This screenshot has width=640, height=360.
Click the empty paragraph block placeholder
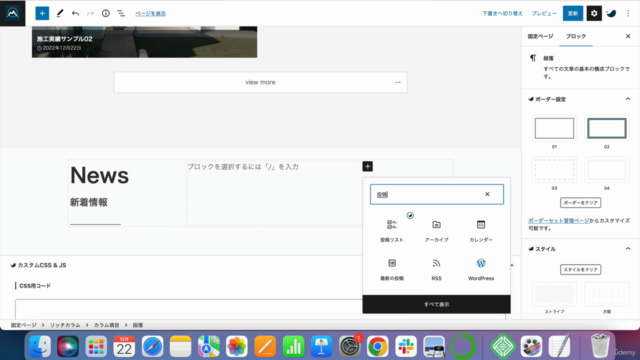pyautogui.click(x=243, y=167)
